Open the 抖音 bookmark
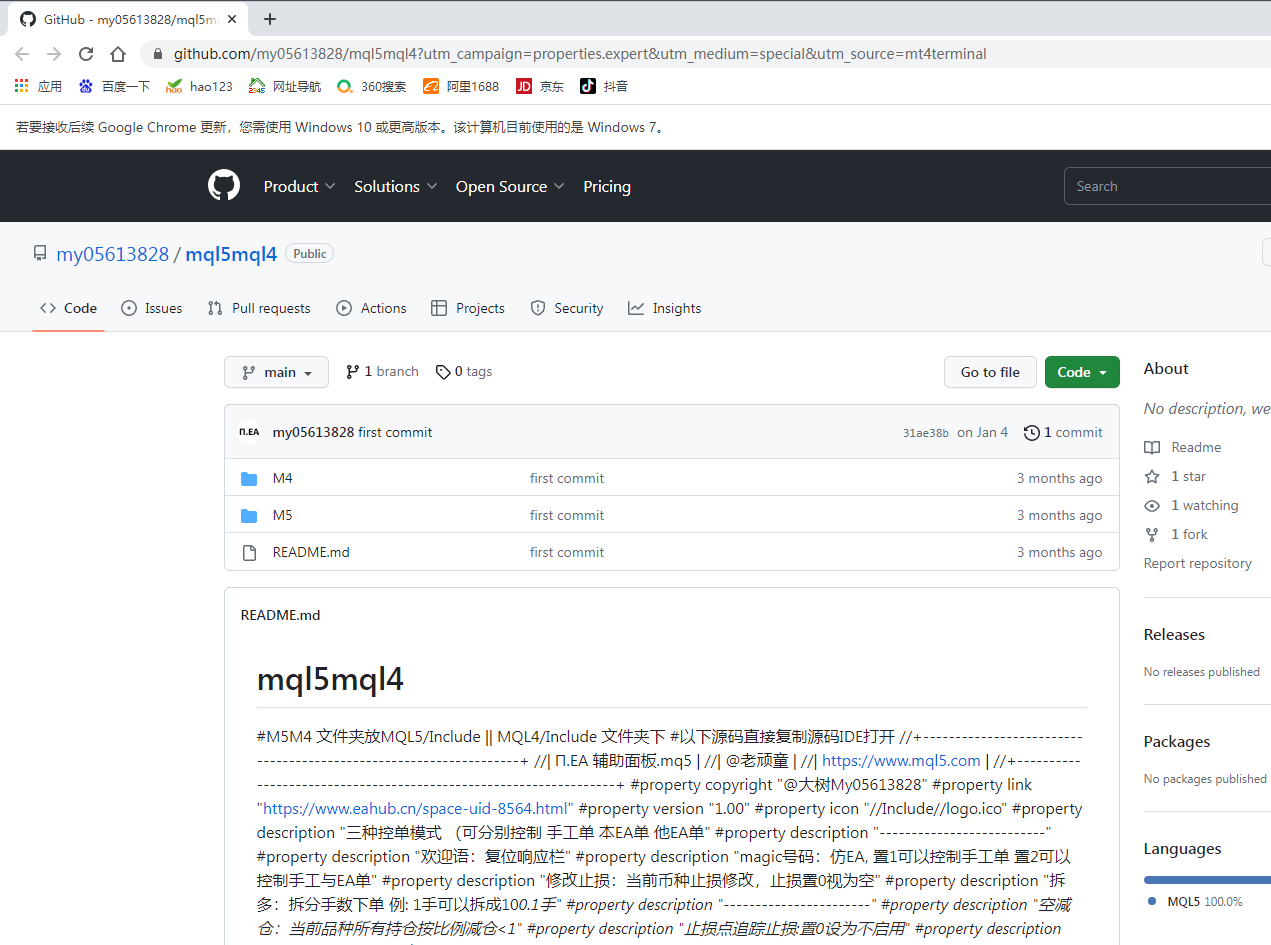The width and height of the screenshot is (1271, 945). [604, 86]
